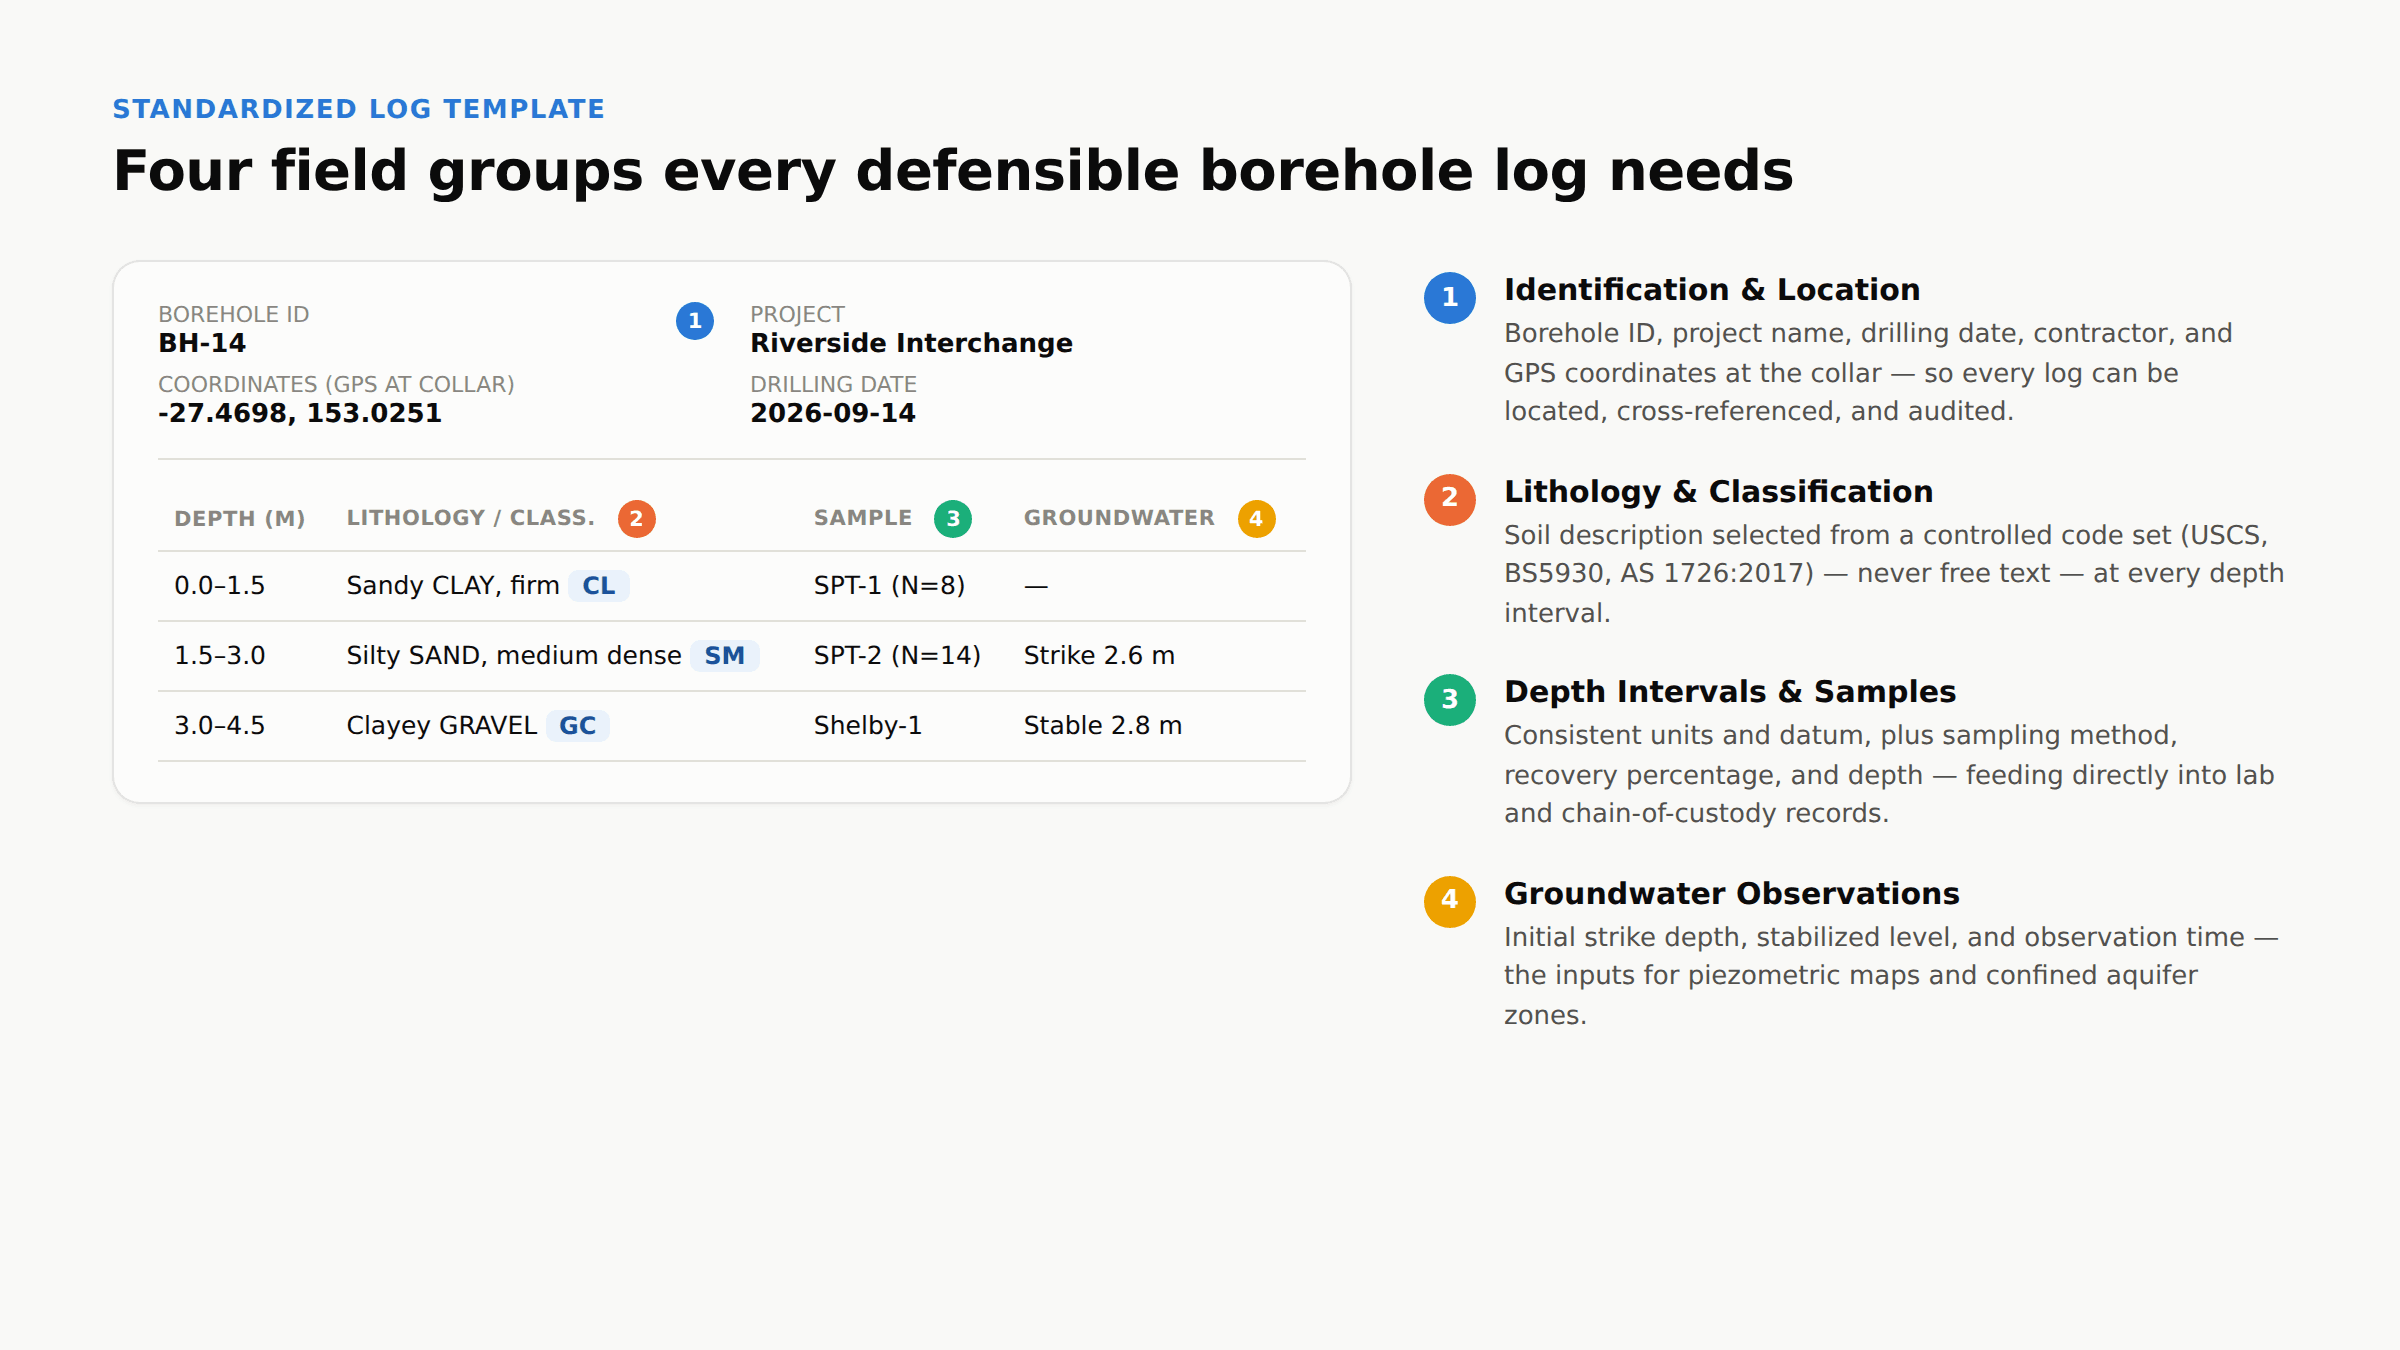This screenshot has width=2400, height=1350.
Task: Click lithology cell Clayey GRAVEL
Action: pyautogui.click(x=442, y=726)
